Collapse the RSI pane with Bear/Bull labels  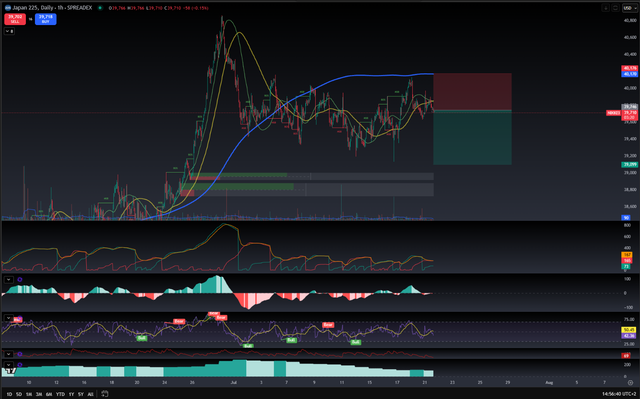9,317
